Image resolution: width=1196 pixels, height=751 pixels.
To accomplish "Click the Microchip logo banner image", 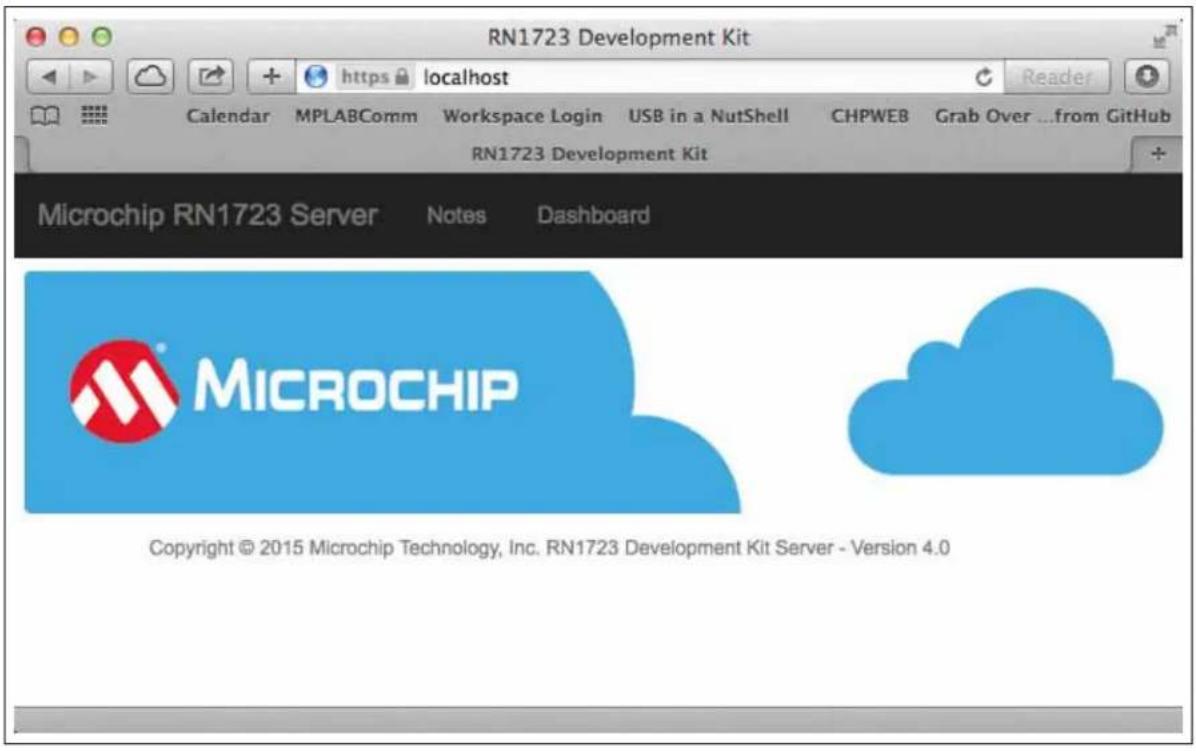I will (x=382, y=393).
